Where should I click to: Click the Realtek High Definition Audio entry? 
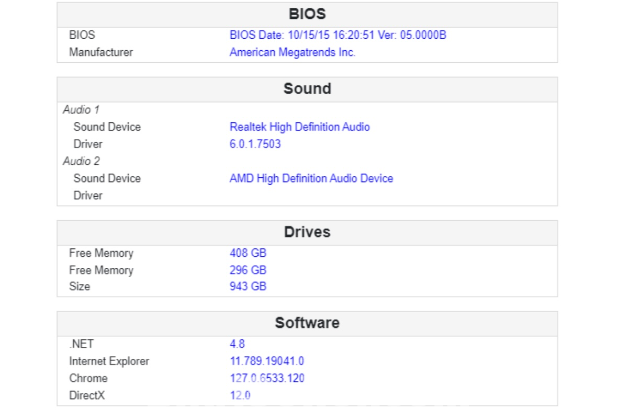(x=299, y=127)
